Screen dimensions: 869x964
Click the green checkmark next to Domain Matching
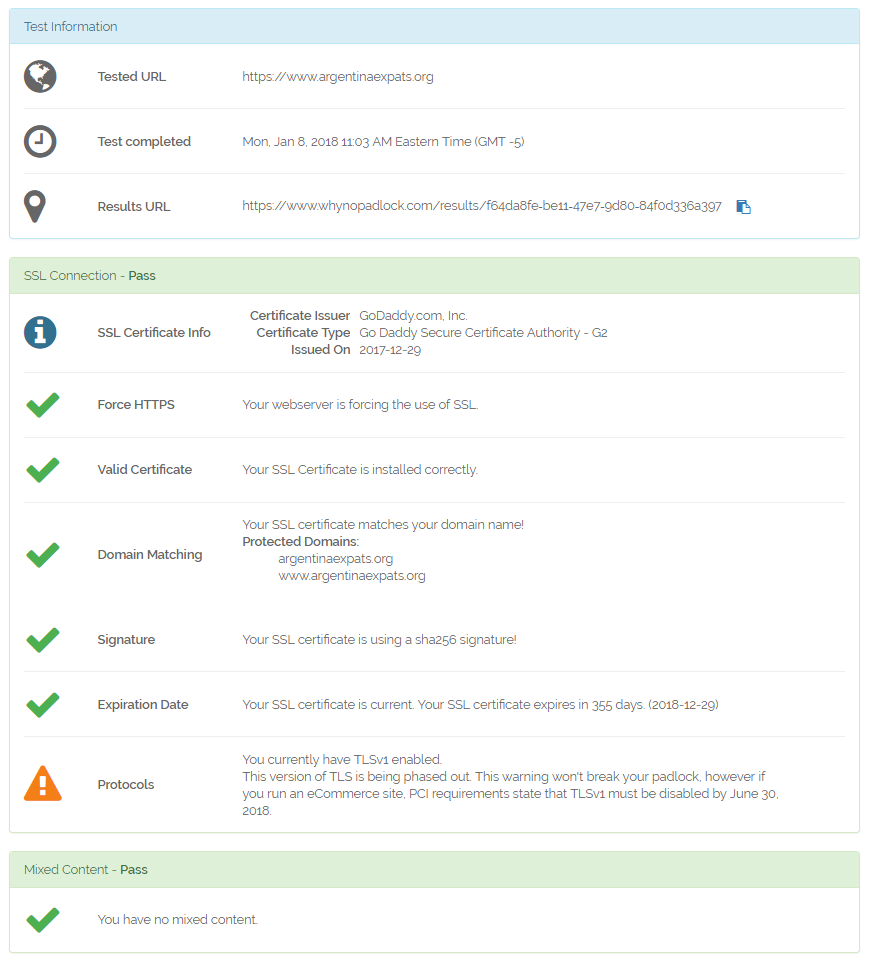pos(42,555)
